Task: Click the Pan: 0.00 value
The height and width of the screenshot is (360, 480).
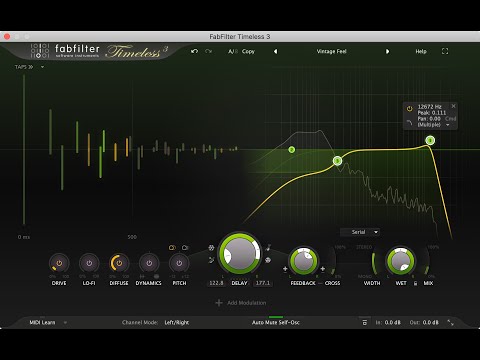Action: [x=429, y=119]
